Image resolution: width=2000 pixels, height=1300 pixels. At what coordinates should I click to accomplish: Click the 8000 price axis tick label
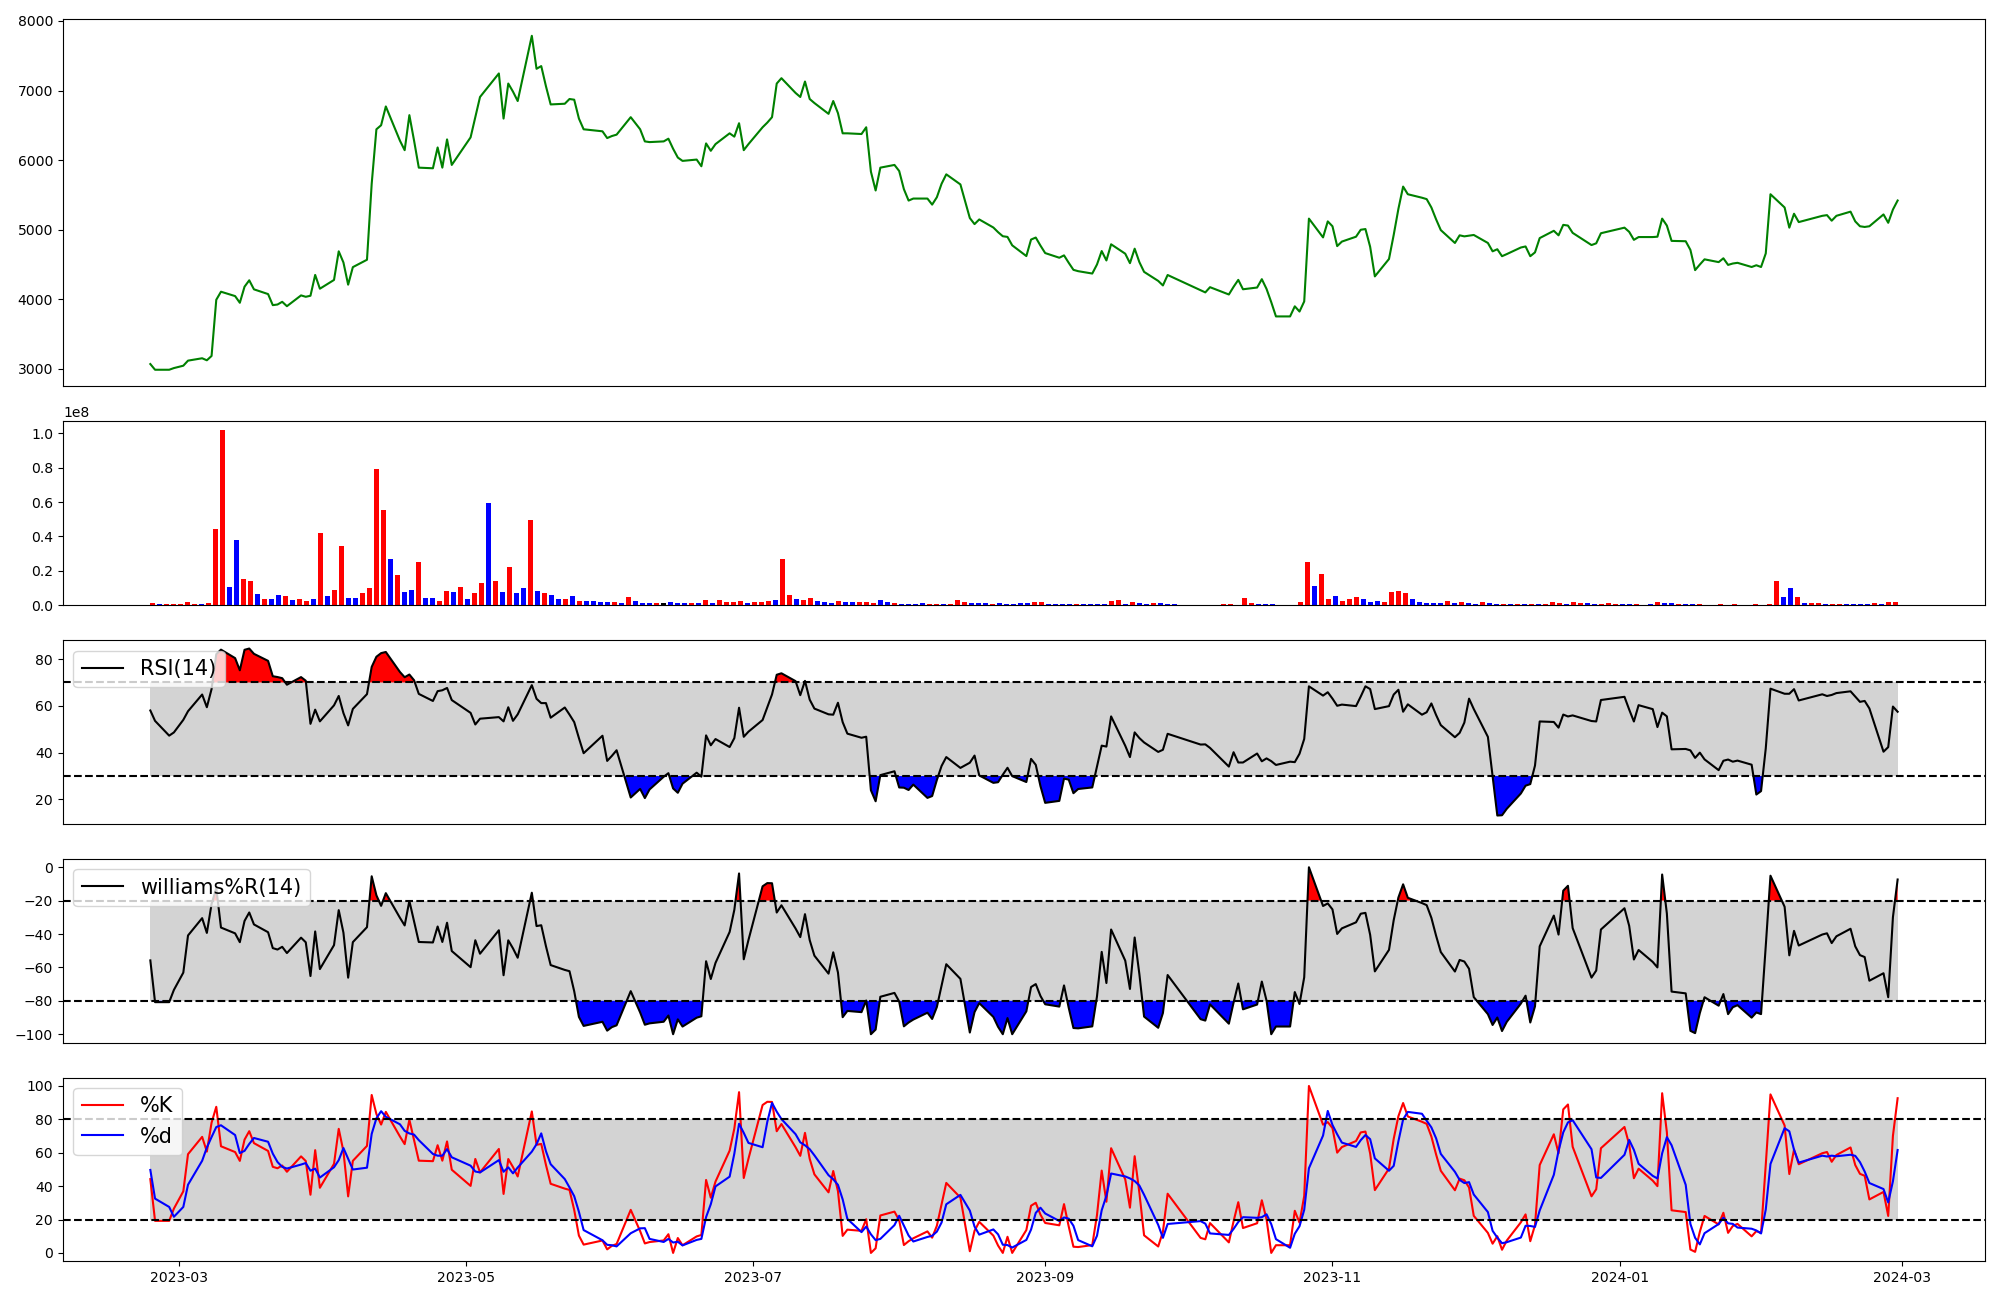tap(37, 22)
